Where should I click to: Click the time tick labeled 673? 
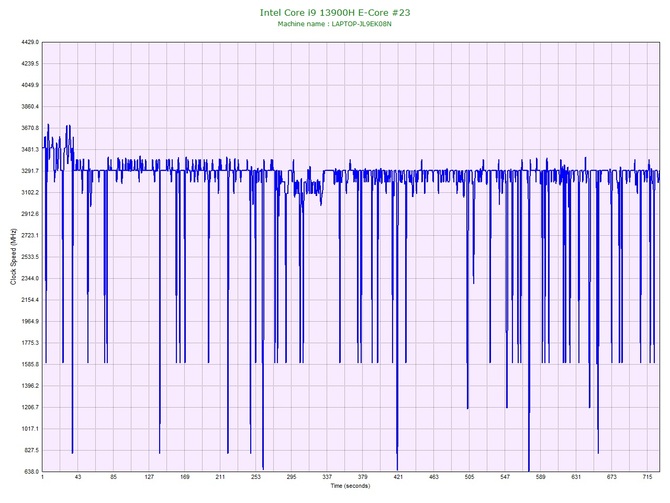point(611,477)
